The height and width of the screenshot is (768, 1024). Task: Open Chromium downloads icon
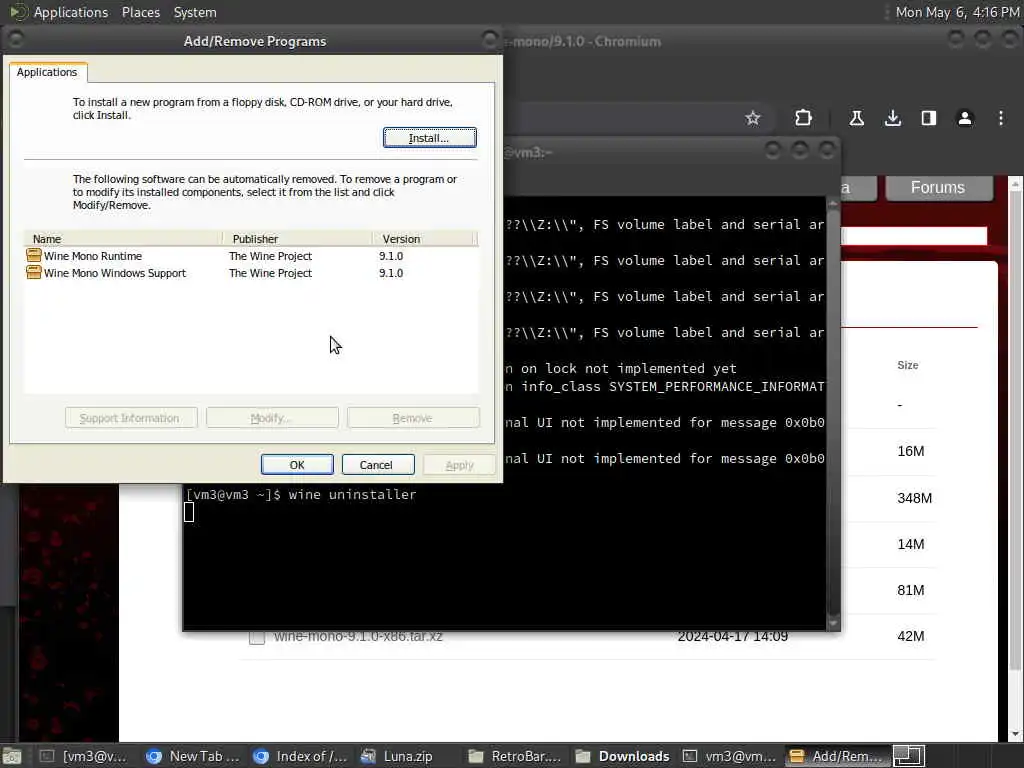point(893,118)
